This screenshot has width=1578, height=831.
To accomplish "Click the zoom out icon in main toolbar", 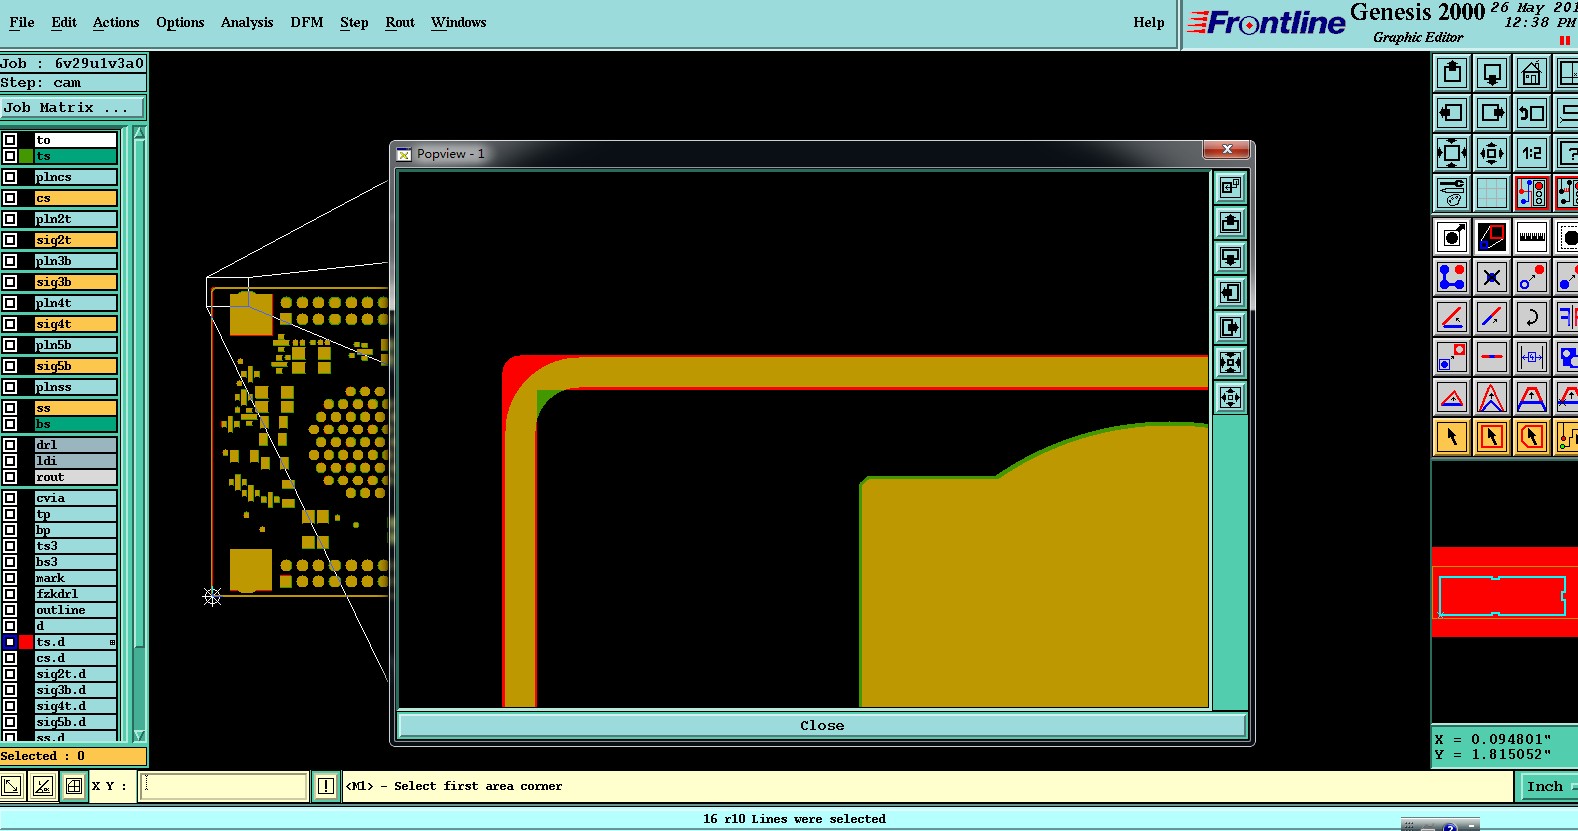I will pos(1492,153).
